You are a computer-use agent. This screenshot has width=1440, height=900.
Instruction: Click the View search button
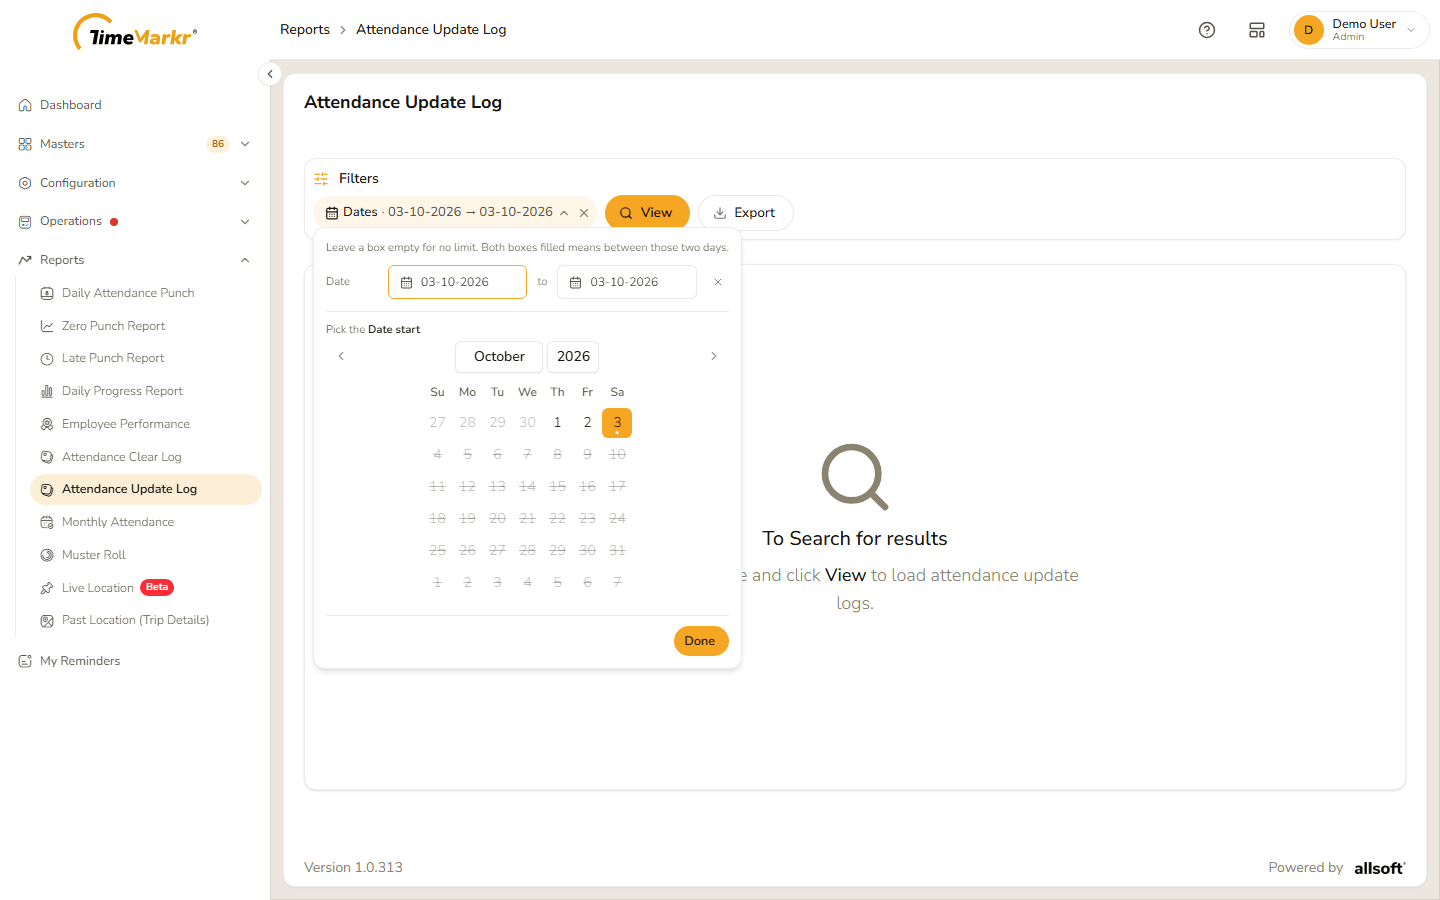tap(647, 213)
